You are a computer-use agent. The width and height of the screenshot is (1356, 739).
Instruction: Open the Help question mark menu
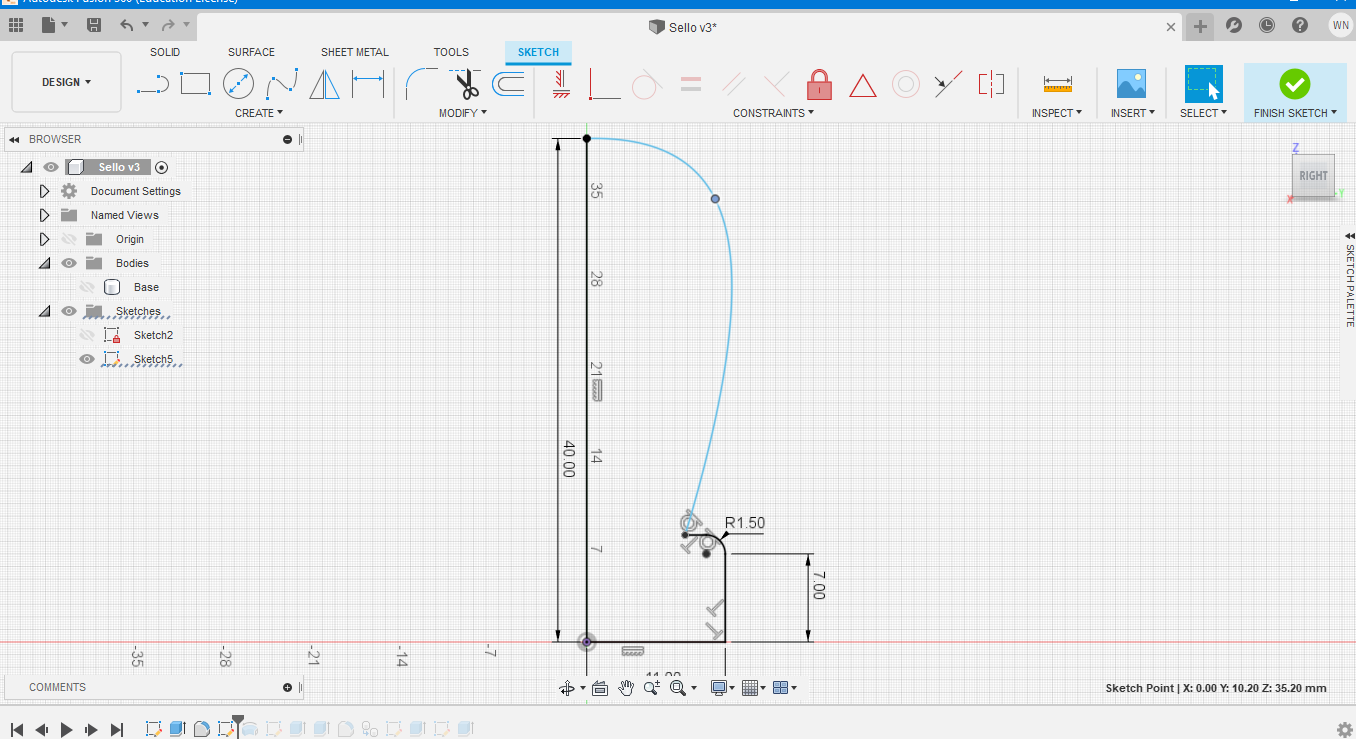pos(1300,25)
